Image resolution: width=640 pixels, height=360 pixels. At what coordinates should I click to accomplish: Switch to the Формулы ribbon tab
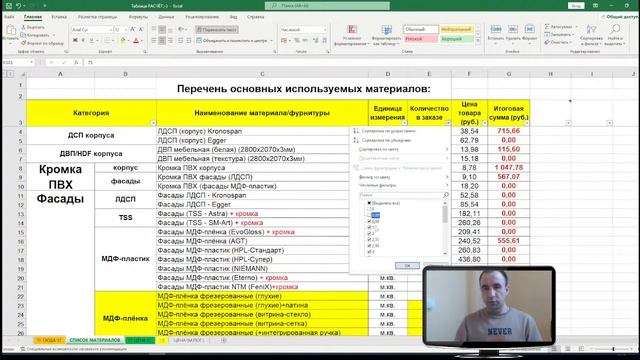[138, 17]
